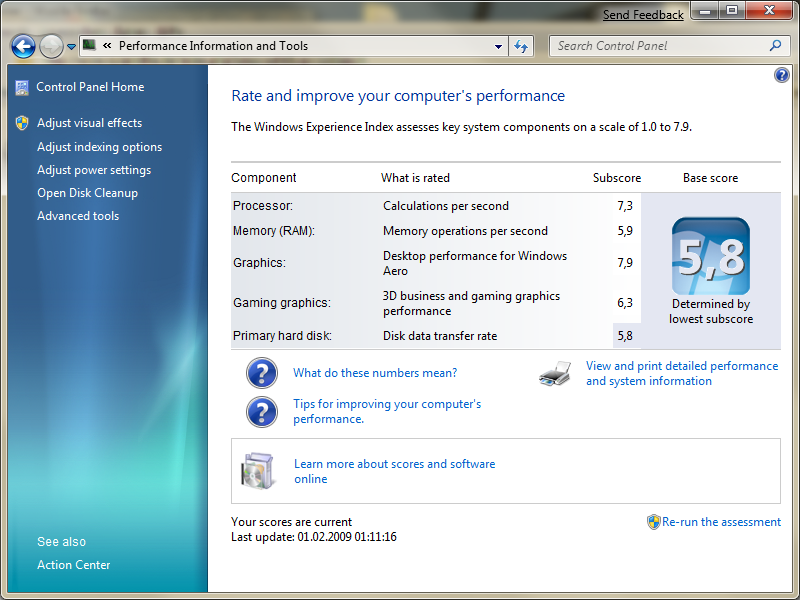Launch Open Disk Cleanup
This screenshot has height=600, width=800.
87,193
